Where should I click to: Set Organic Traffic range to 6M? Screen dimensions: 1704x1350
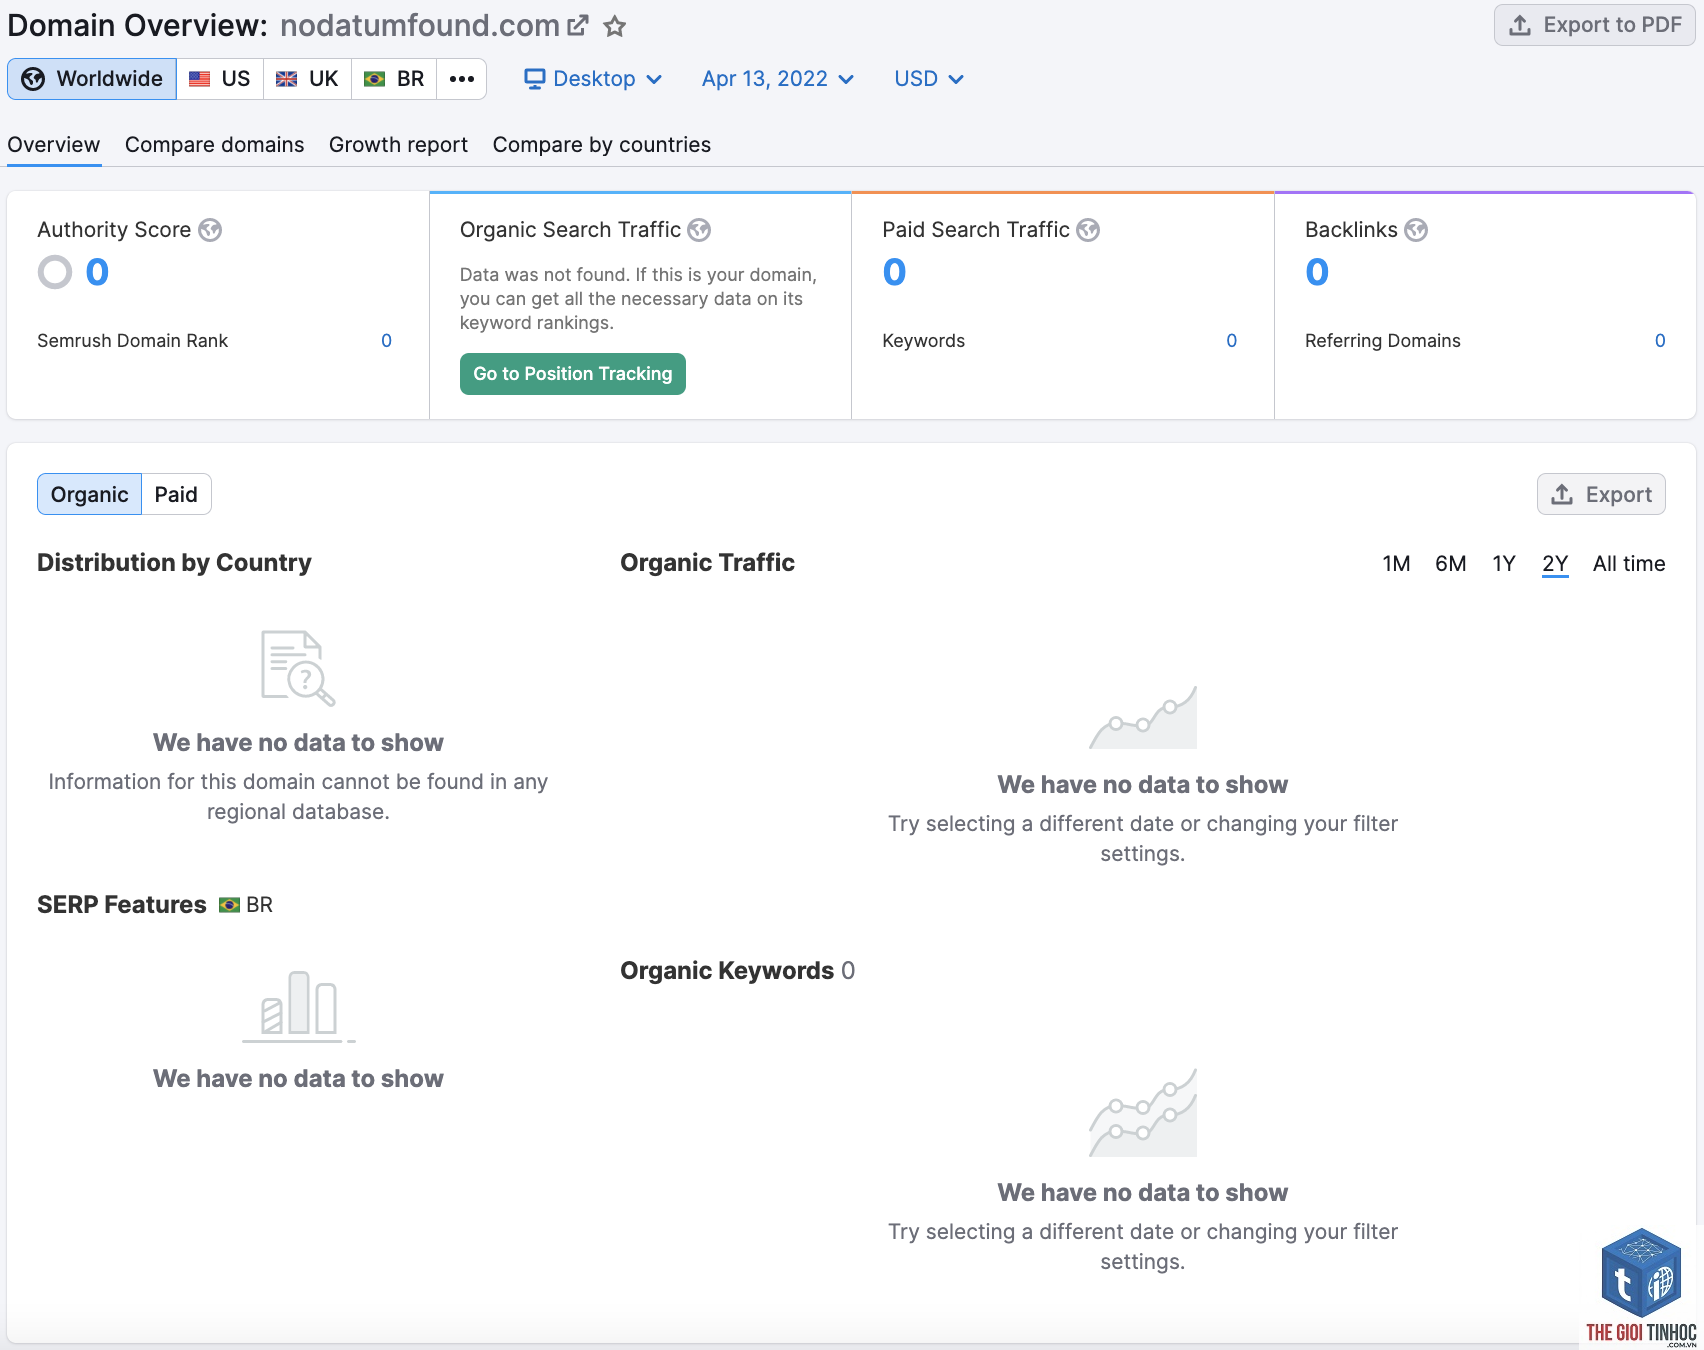1451,564
